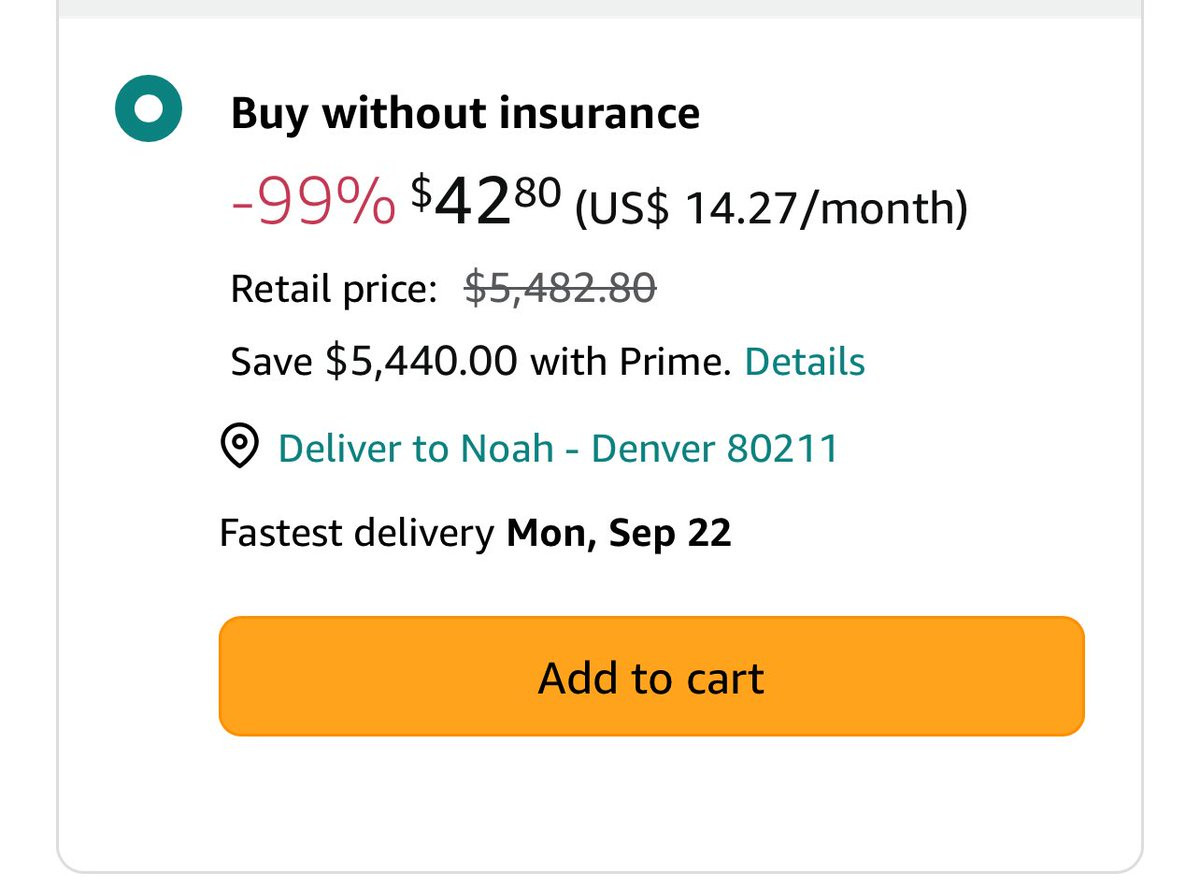Tap the Save $5,440.00 amount
The height and width of the screenshot is (887, 1200).
374,362
